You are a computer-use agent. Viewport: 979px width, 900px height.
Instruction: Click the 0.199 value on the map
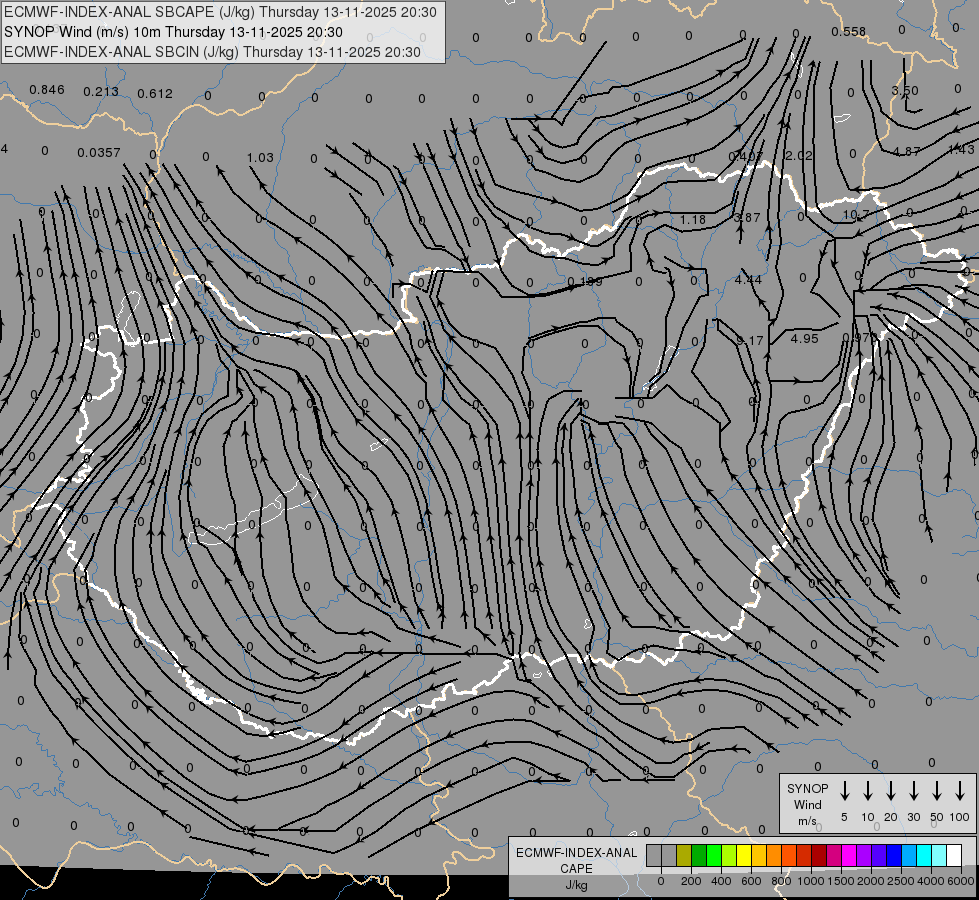click(585, 282)
